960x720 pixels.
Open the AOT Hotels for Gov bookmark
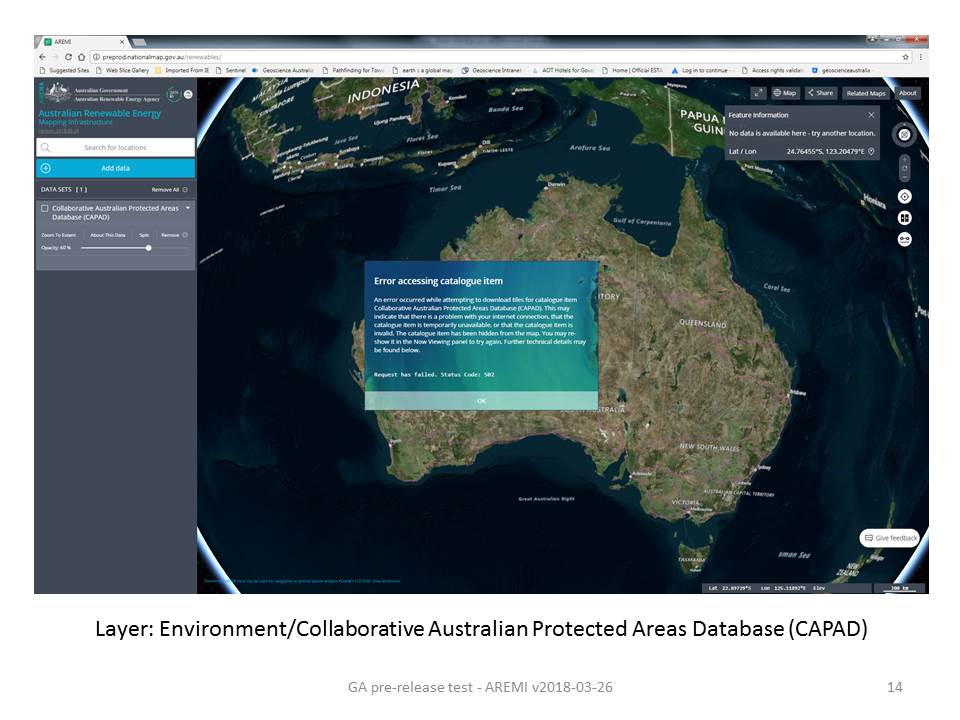point(563,70)
